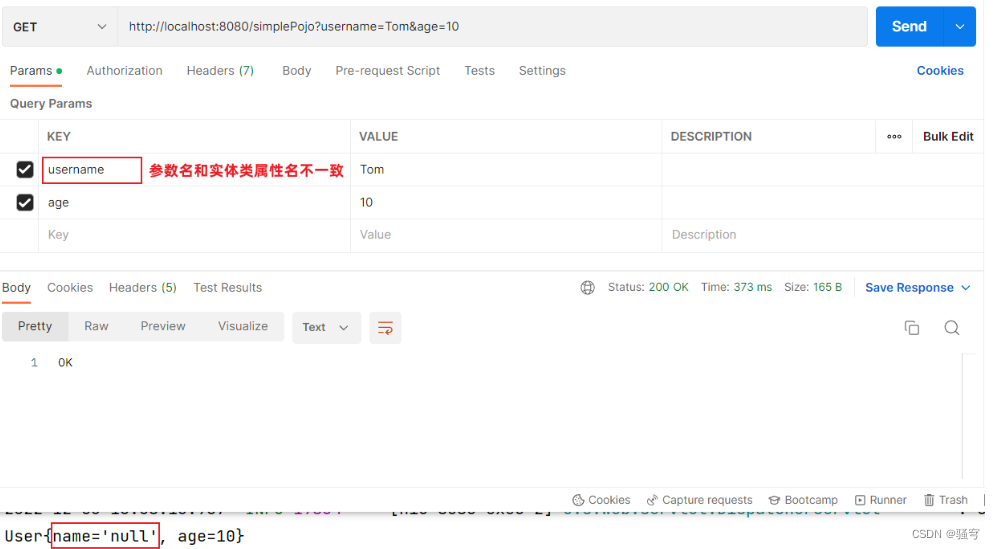
Task: Click the KEY column header
Action: click(59, 136)
